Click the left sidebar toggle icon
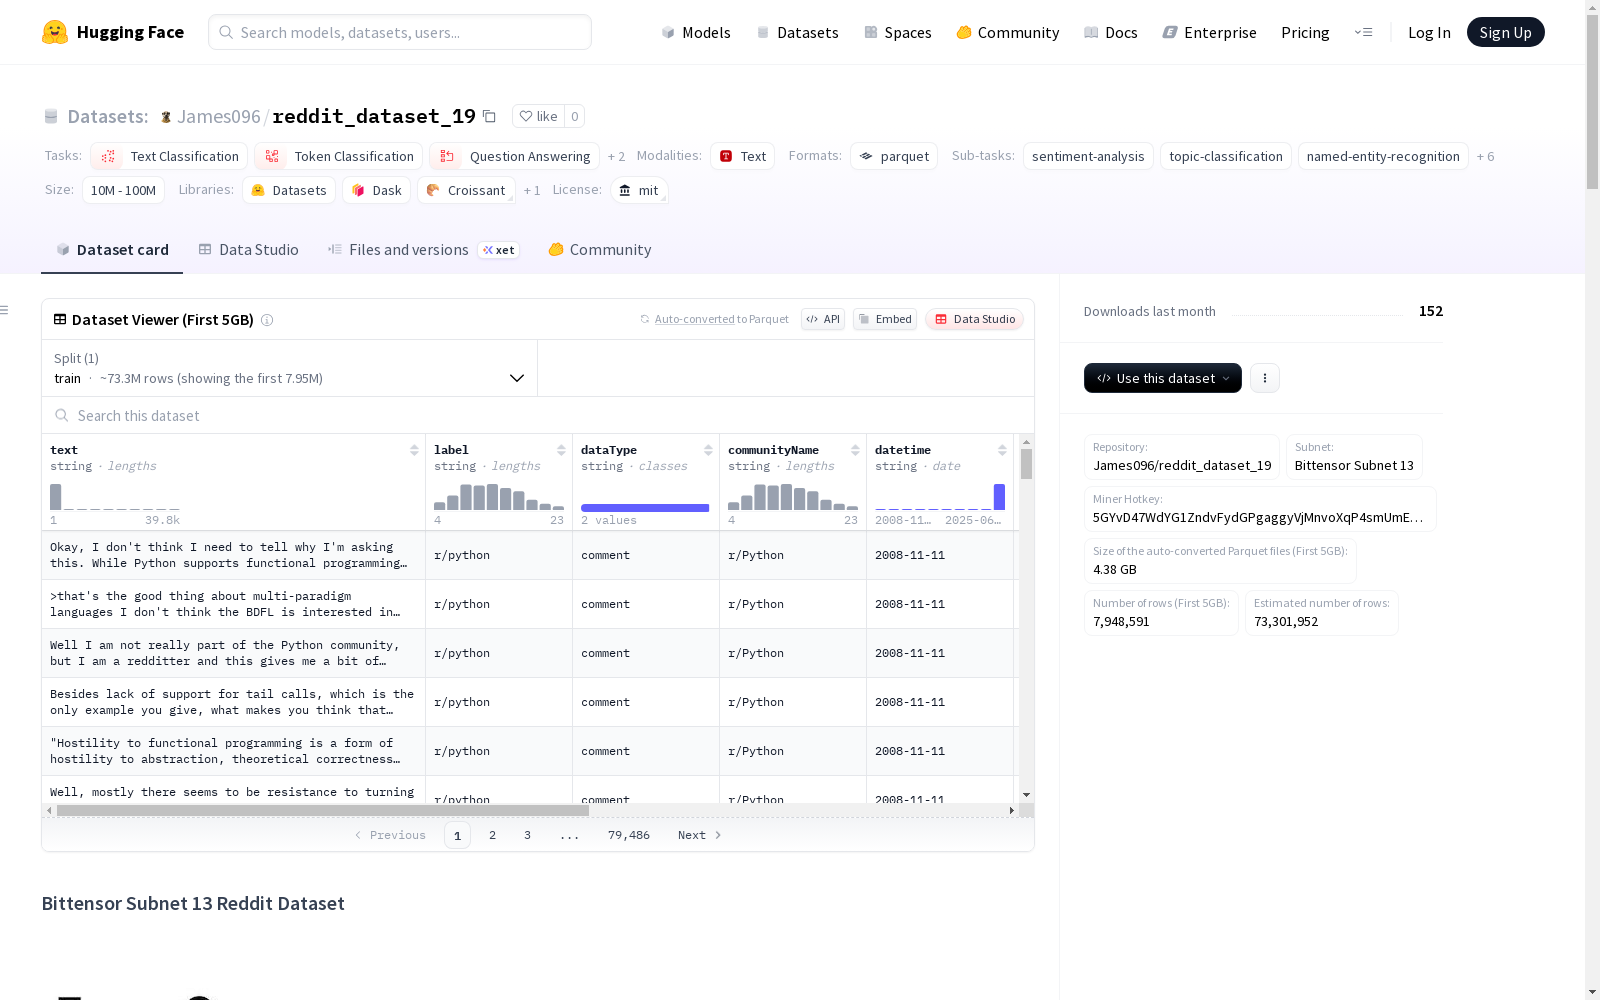1600x1000 pixels. pos(5,310)
